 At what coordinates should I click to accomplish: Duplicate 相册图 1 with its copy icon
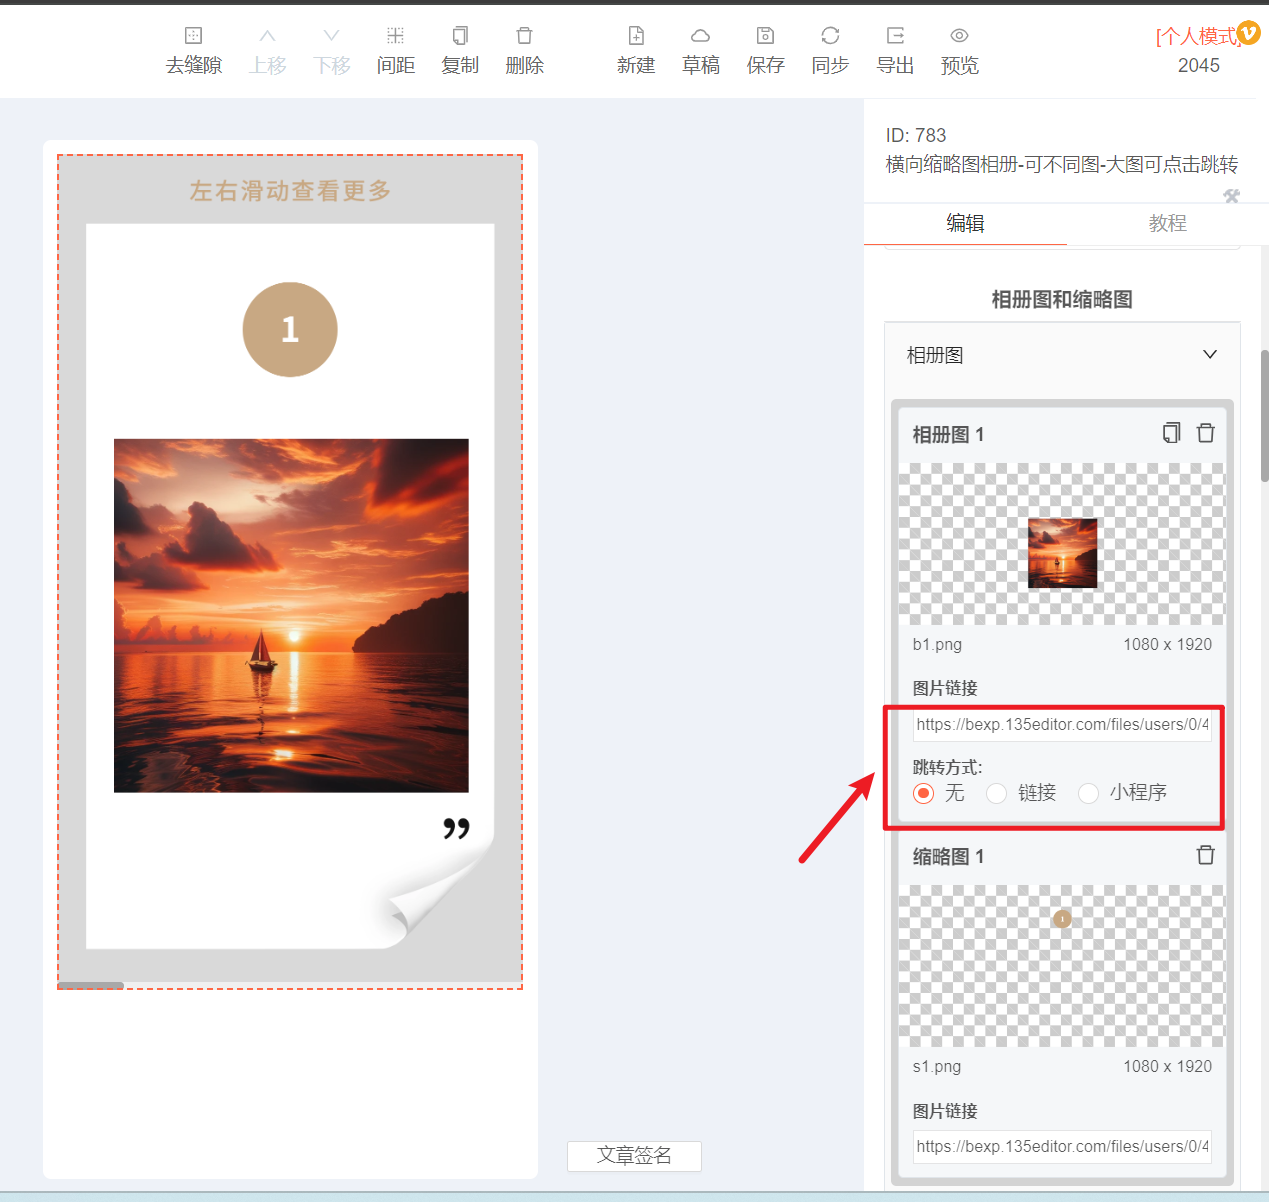[x=1172, y=433]
